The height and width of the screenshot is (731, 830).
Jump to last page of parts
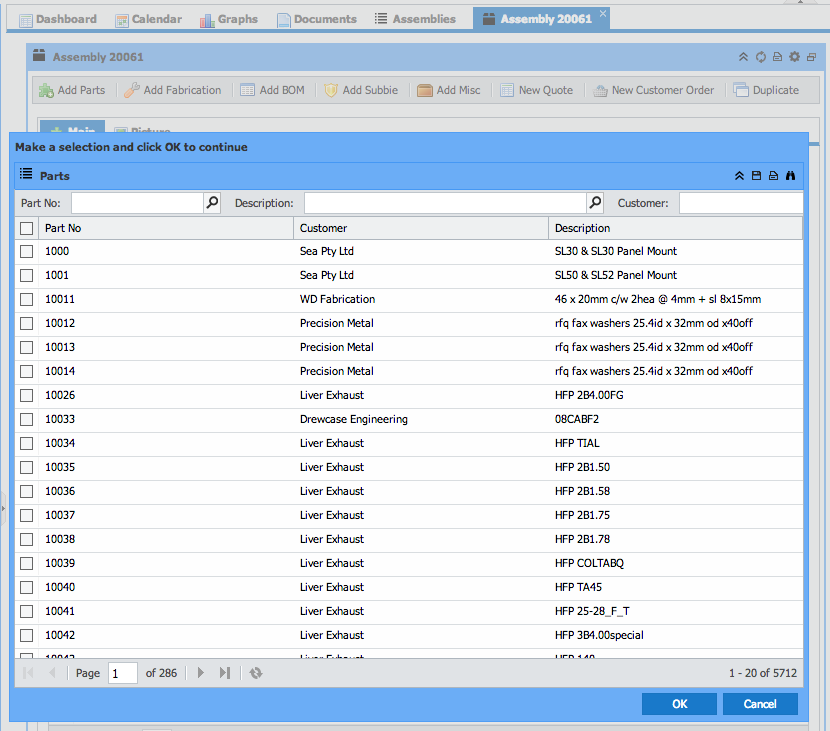pyautogui.click(x=225, y=673)
